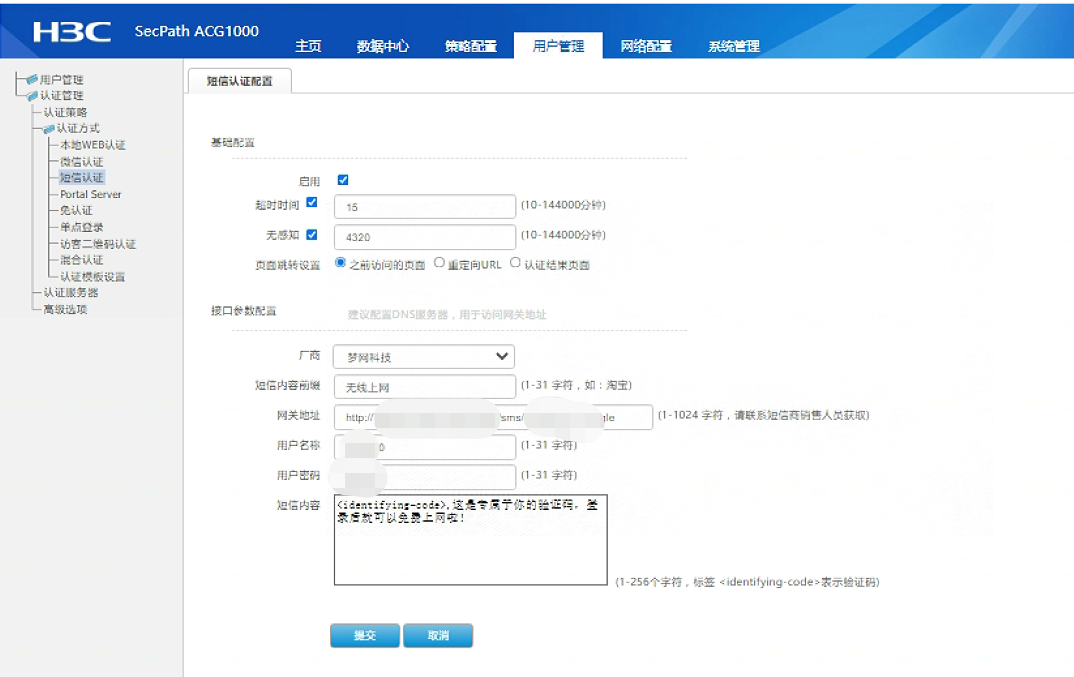Image resolution: width=1074 pixels, height=677 pixels.
Task: Open the 网络配置 top menu
Action: click(646, 46)
